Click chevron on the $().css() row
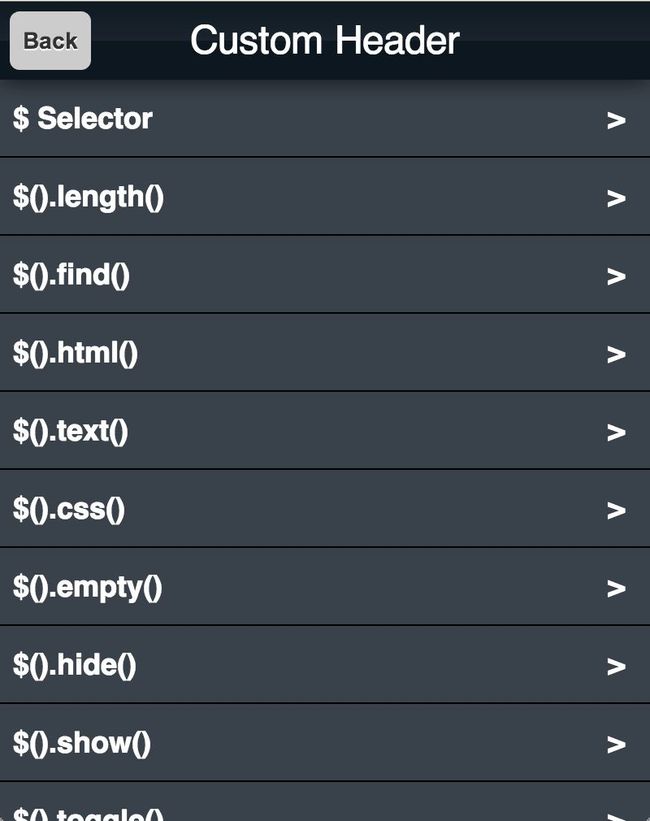 (x=616, y=511)
